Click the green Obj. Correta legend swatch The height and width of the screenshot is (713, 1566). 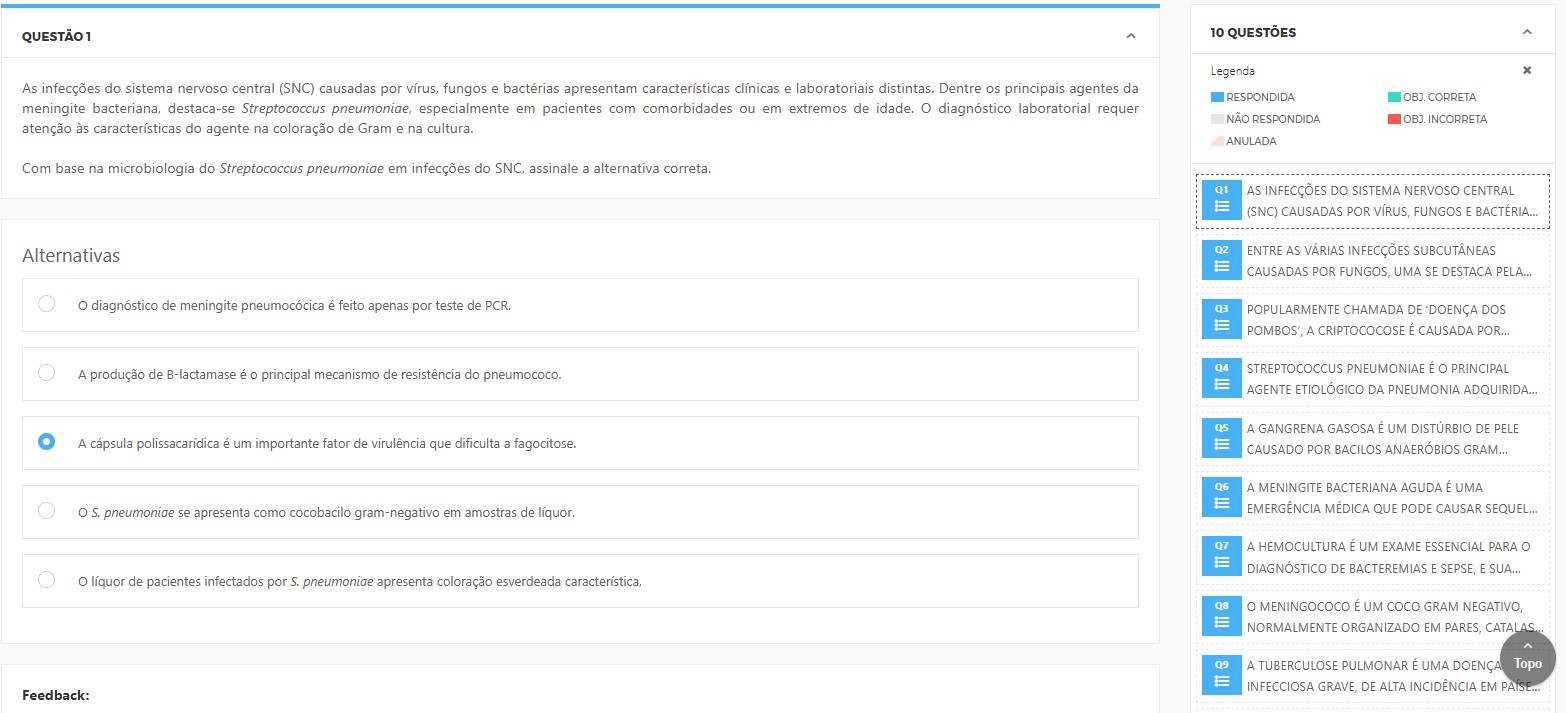coord(1393,97)
